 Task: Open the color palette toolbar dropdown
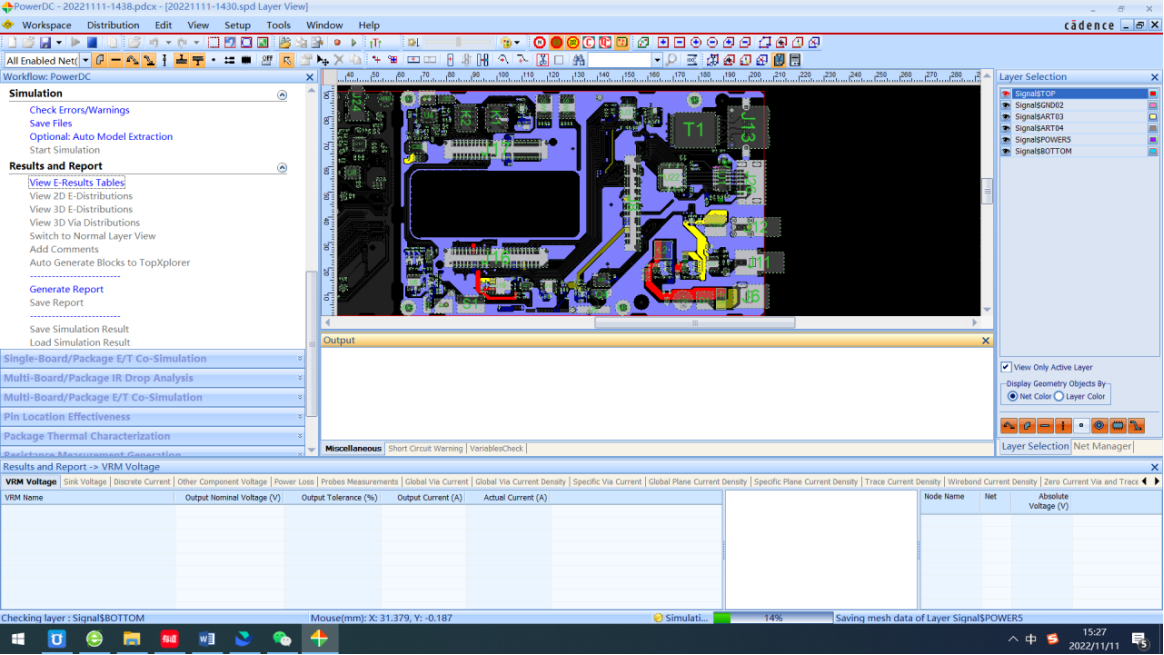coord(517,42)
